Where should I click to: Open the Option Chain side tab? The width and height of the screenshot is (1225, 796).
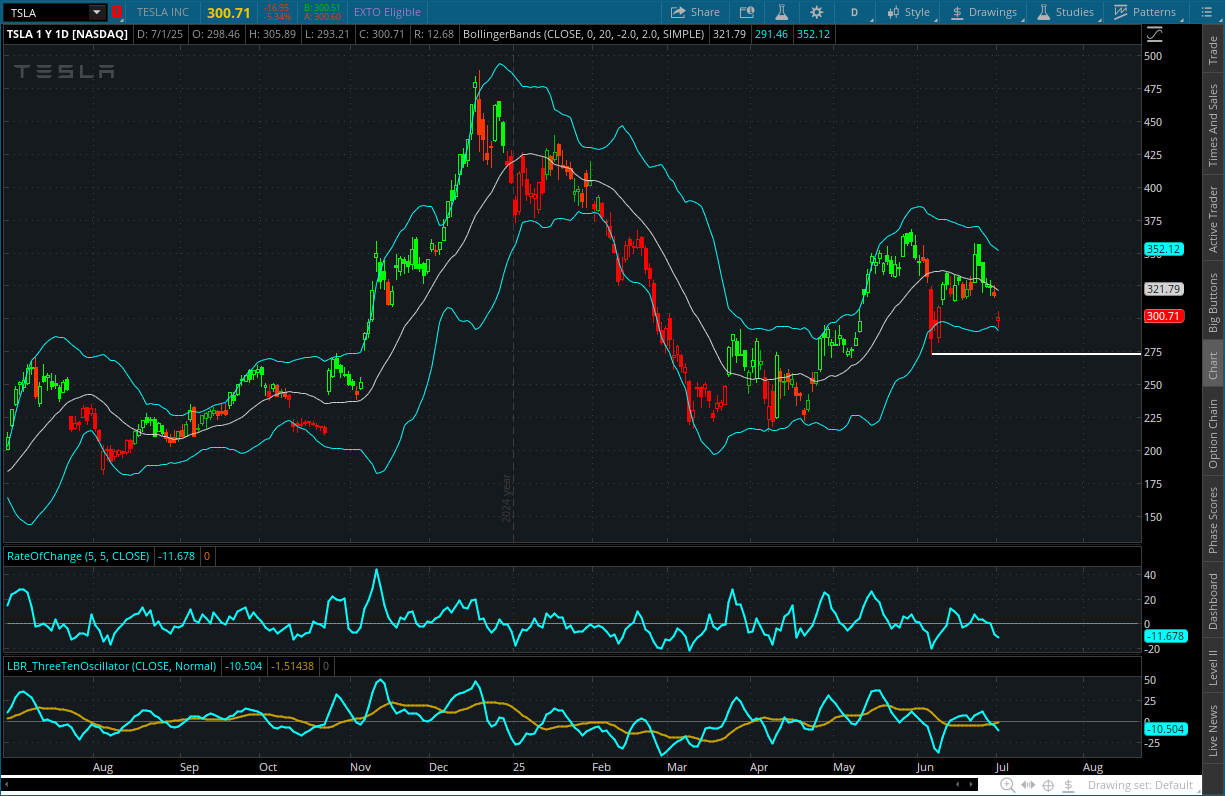tap(1213, 433)
